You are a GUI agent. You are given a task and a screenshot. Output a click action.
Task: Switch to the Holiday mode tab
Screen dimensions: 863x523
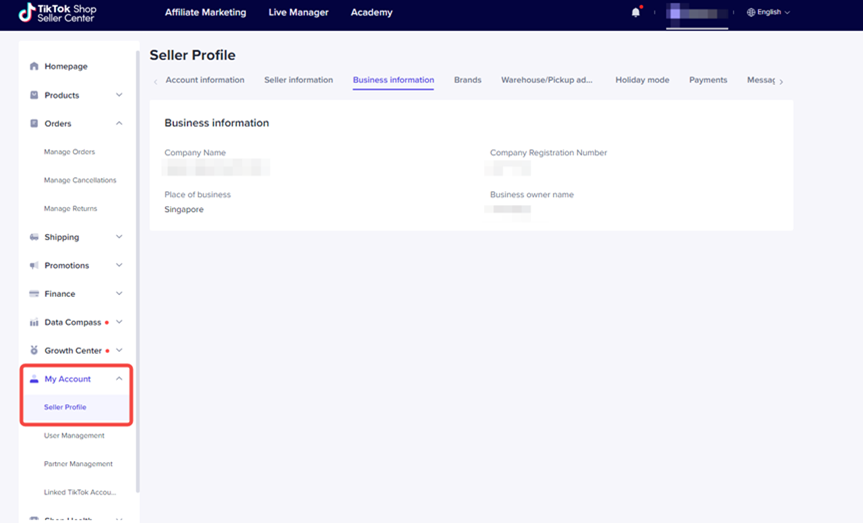[x=642, y=80]
